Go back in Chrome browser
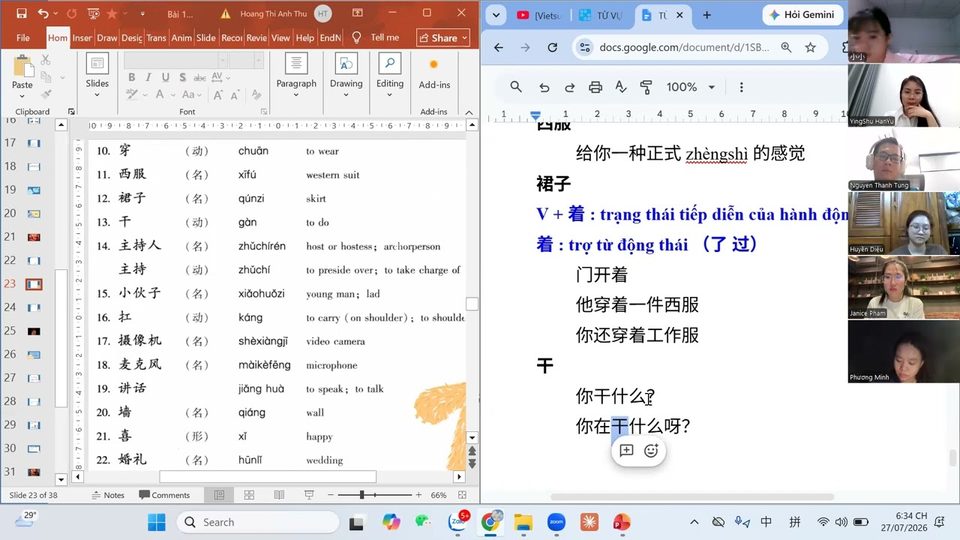Viewport: 960px width, 540px height. (498, 47)
